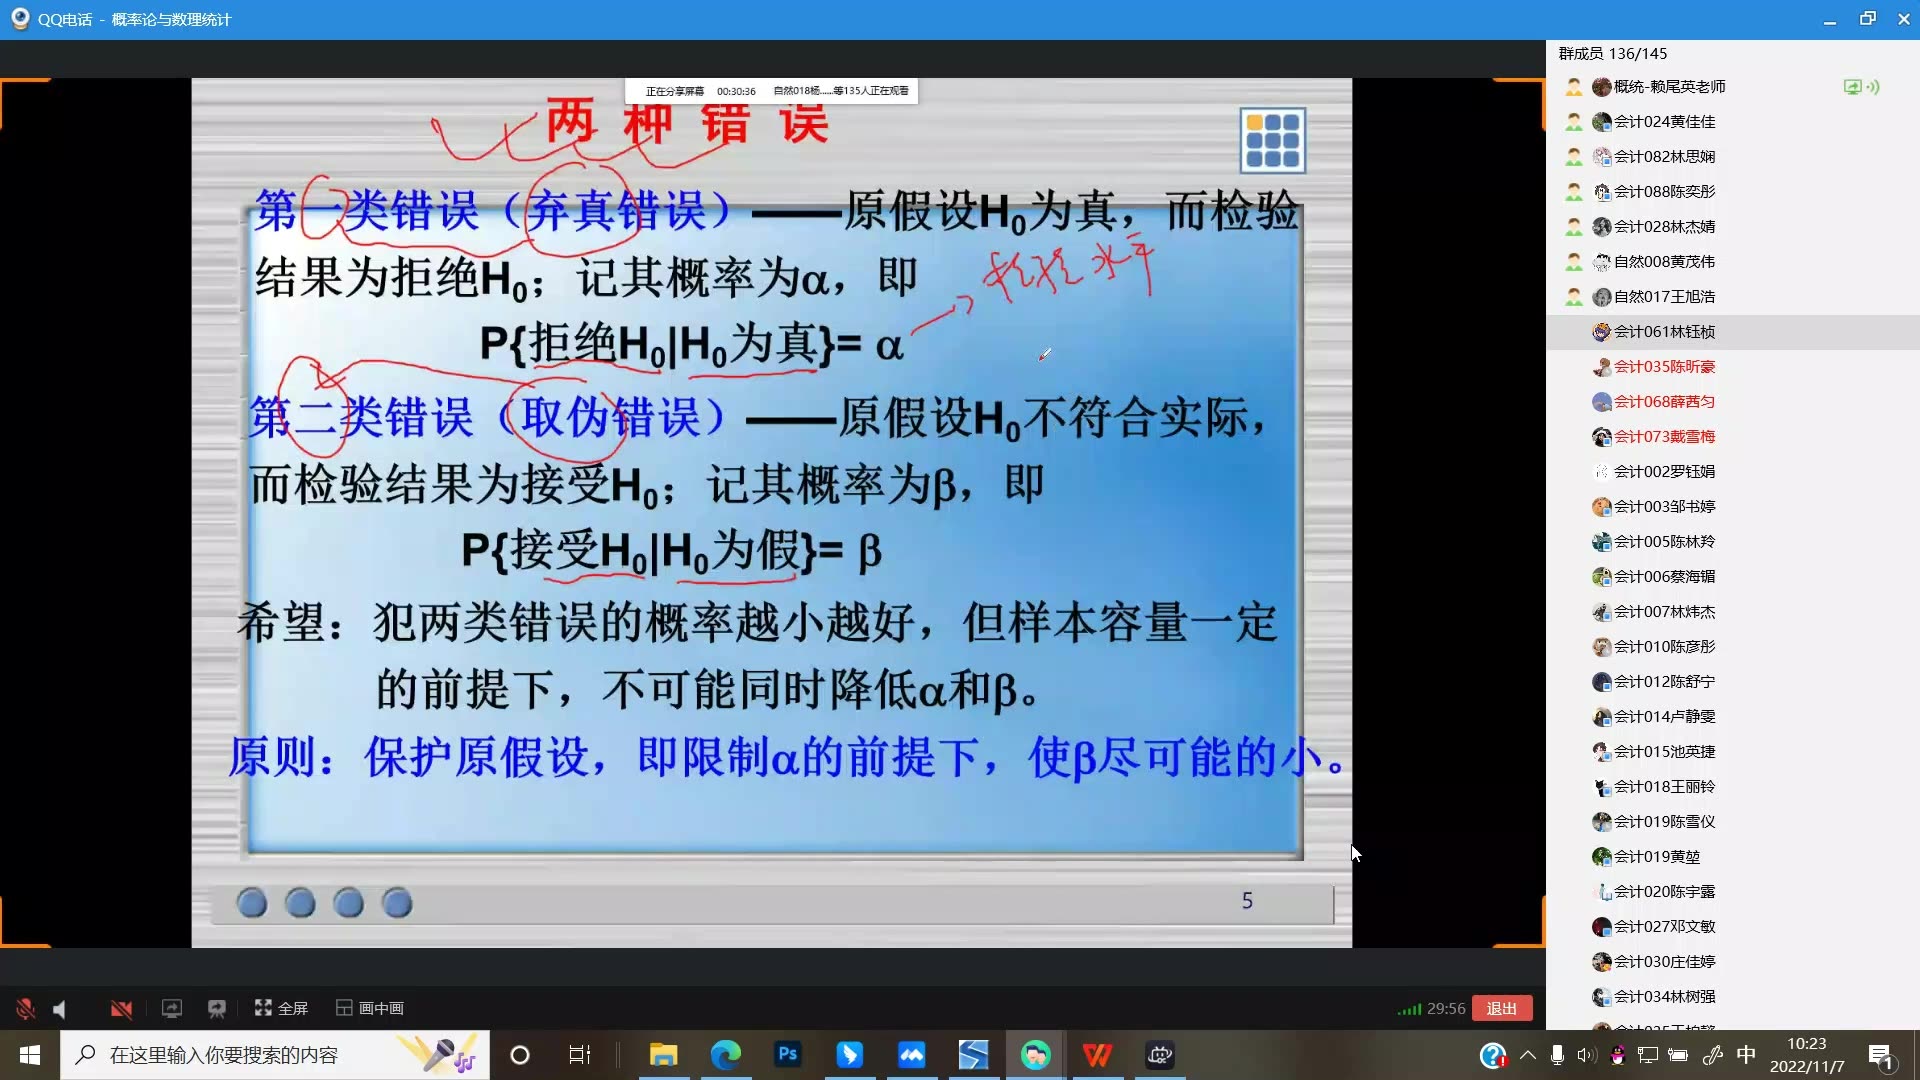Enable 画中画 picture-in-picture mode
Screen dimensions: 1920x1080
[x=368, y=1008]
